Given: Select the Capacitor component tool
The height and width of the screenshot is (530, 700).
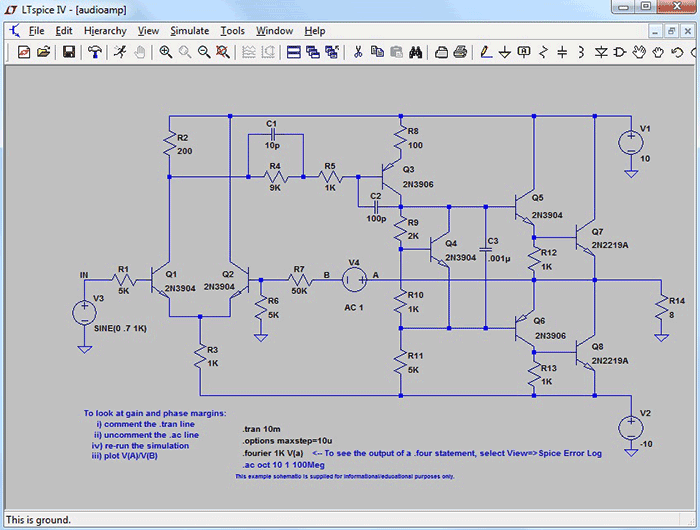Looking at the screenshot, I should pyautogui.click(x=562, y=52).
